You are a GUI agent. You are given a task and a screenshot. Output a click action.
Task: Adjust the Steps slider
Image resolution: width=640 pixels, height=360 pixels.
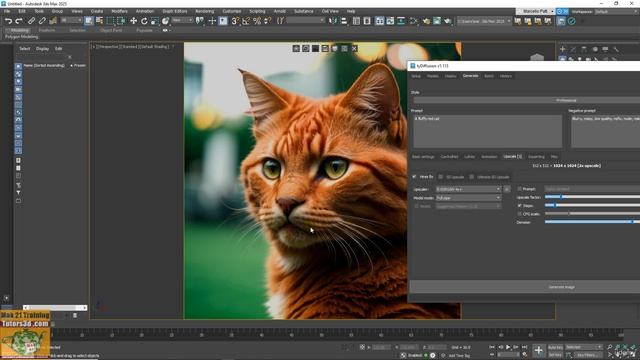point(592,205)
